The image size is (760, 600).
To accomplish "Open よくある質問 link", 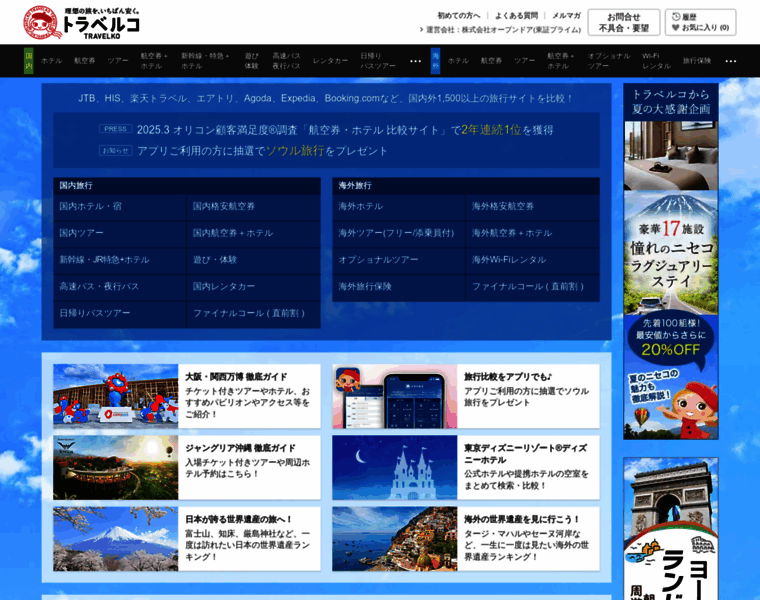I will click(x=516, y=16).
